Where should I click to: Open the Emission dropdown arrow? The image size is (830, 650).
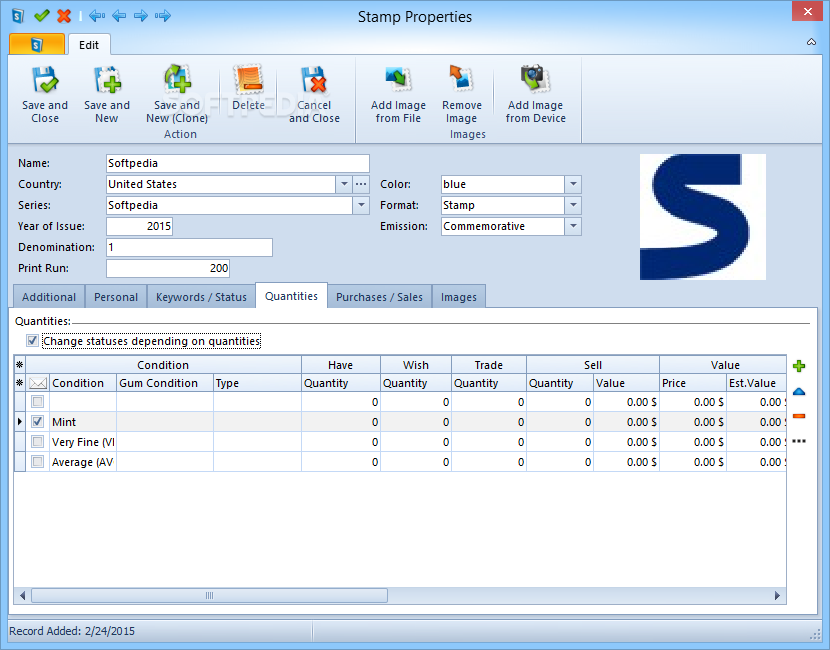(573, 227)
